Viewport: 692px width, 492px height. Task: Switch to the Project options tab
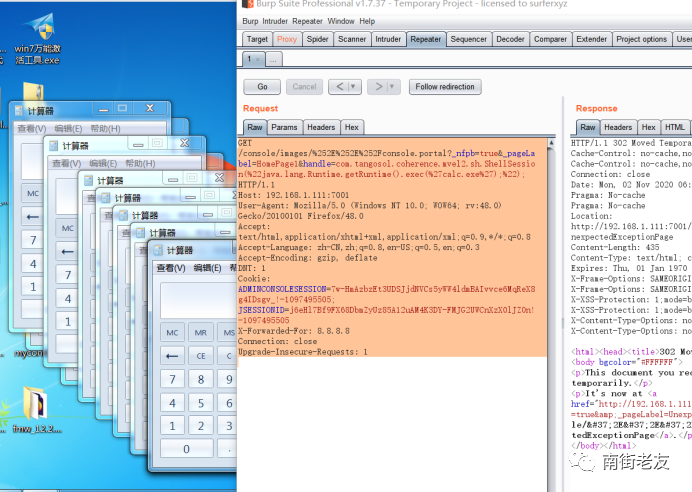[x=641, y=39]
